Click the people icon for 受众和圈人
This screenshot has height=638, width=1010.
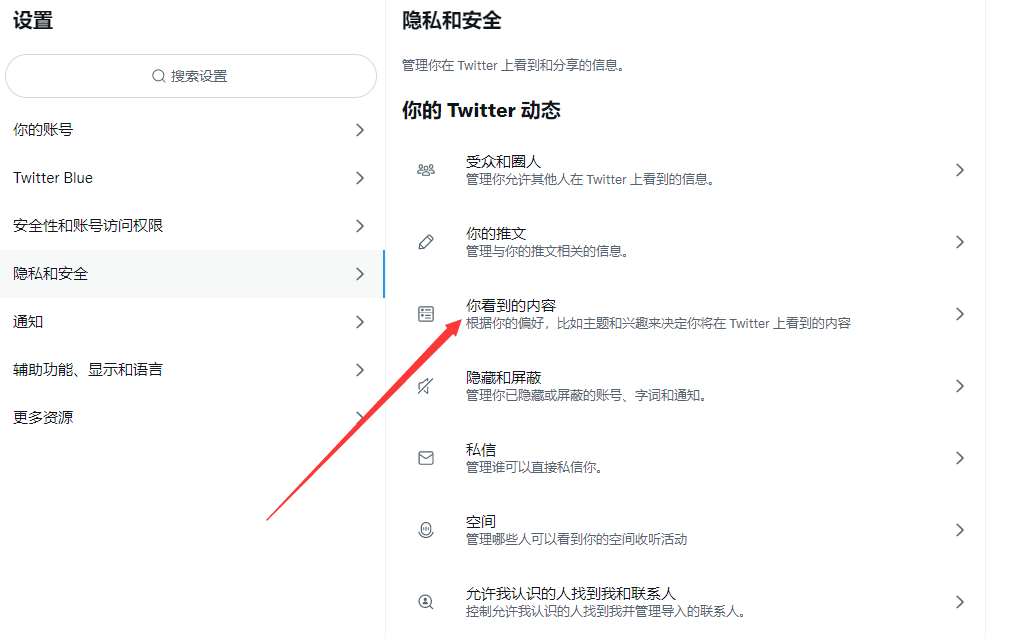tap(426, 170)
